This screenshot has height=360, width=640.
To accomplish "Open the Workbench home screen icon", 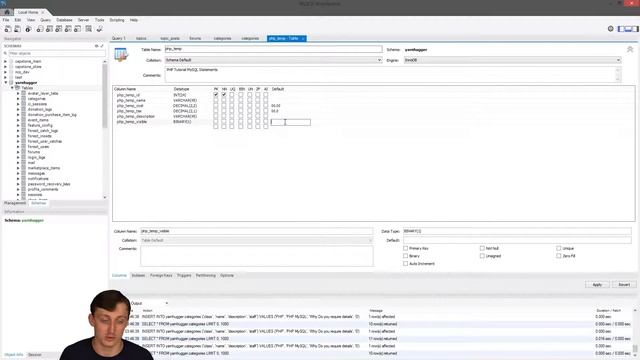I will [7, 12].
